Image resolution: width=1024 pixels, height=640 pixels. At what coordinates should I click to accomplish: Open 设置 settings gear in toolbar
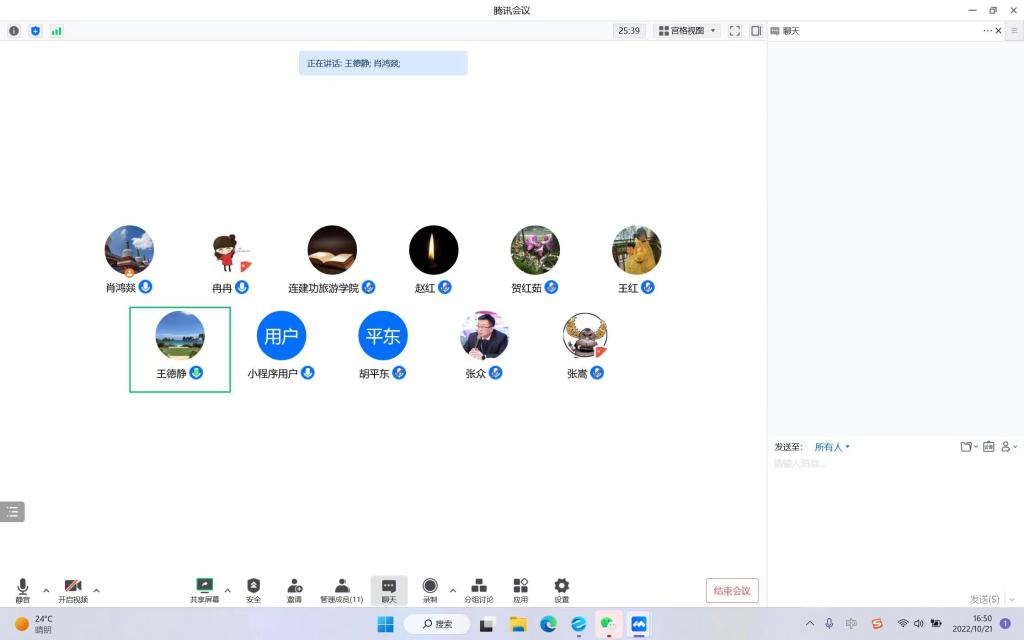(562, 589)
